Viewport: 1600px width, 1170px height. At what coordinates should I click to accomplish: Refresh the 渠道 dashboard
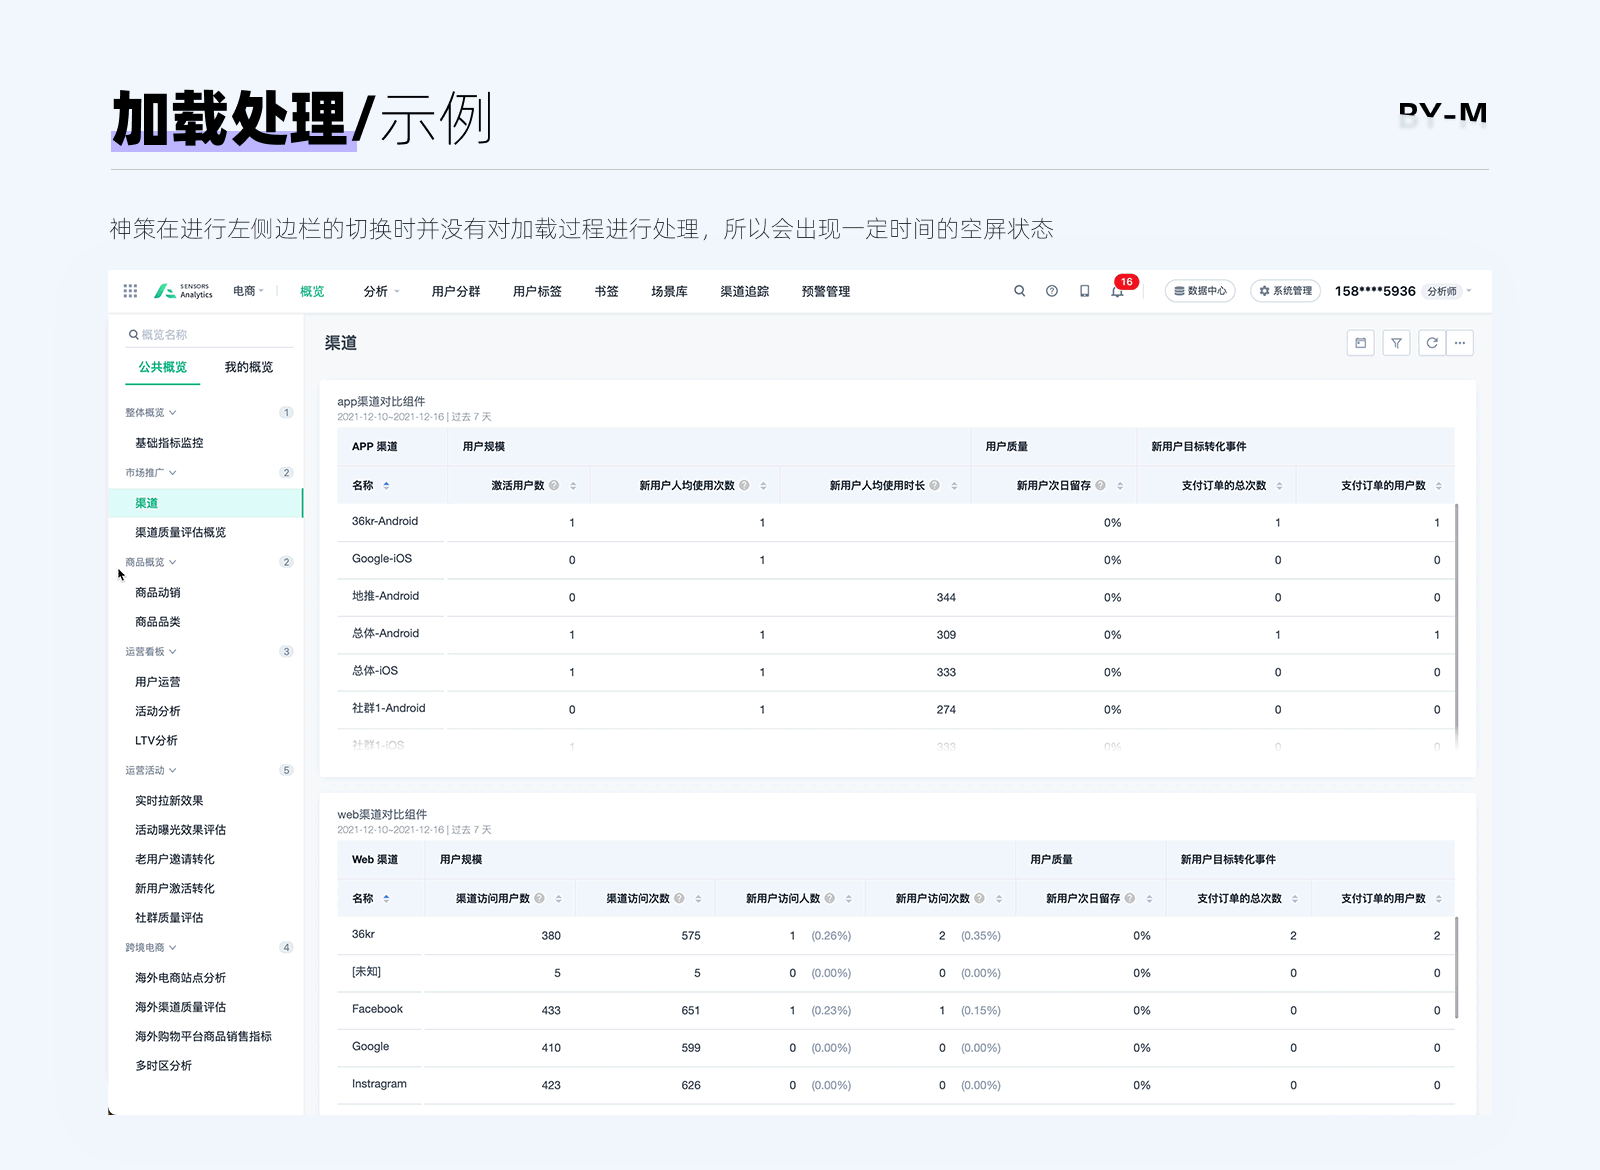click(x=1432, y=343)
